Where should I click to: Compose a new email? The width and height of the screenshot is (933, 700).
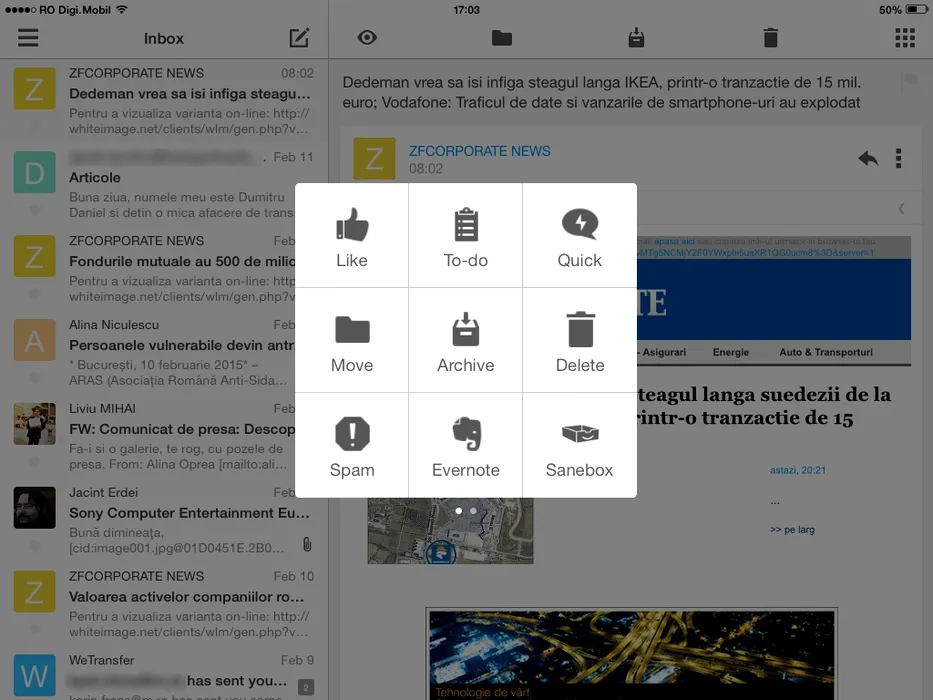click(299, 38)
